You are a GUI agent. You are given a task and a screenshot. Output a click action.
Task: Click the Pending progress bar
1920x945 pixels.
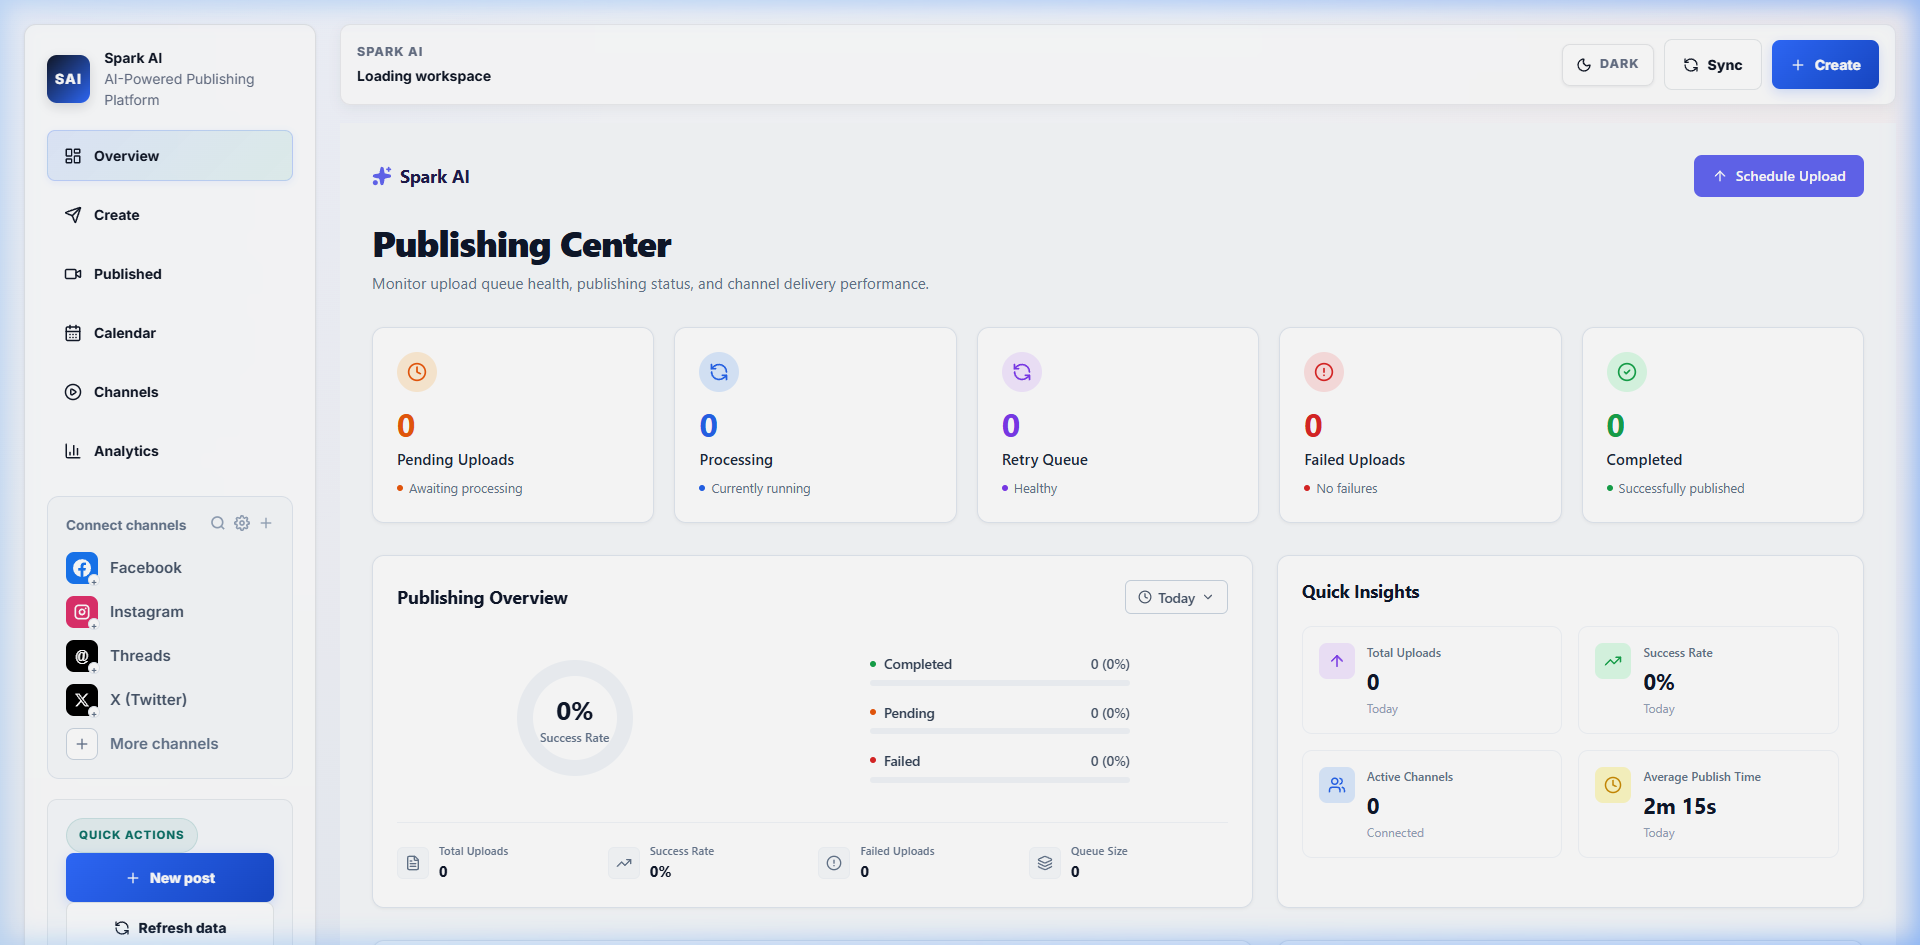(x=1000, y=732)
